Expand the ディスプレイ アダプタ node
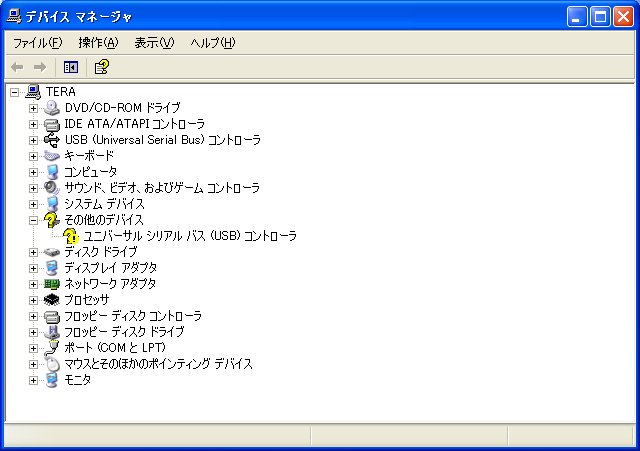The height and width of the screenshot is (451, 640). 33,269
